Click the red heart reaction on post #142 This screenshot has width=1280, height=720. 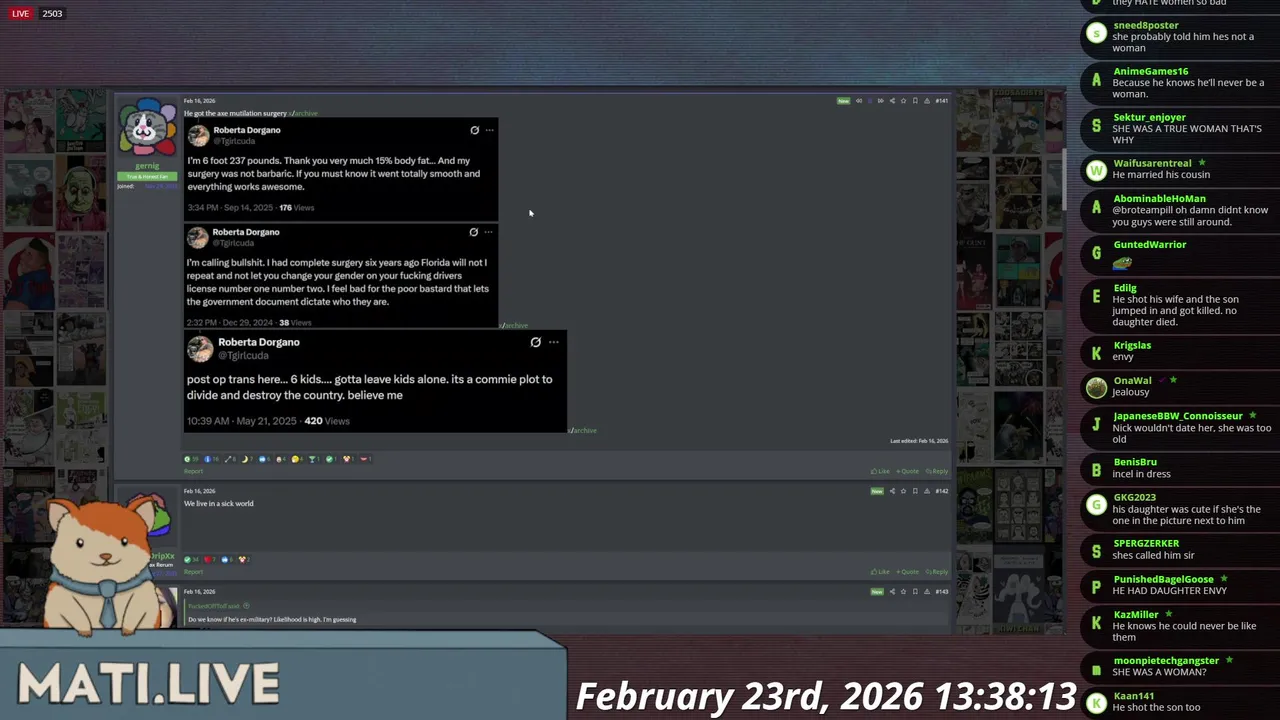(x=210, y=559)
